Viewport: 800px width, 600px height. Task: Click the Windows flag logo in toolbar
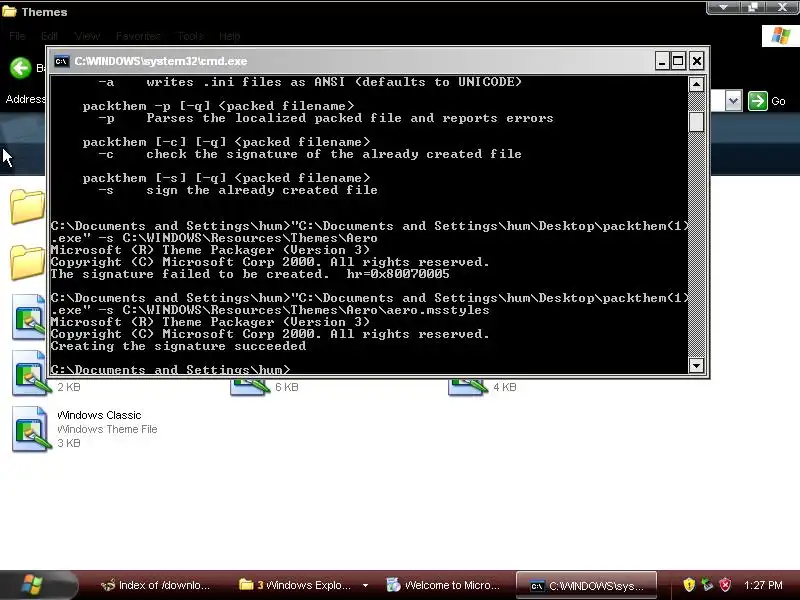coord(780,36)
